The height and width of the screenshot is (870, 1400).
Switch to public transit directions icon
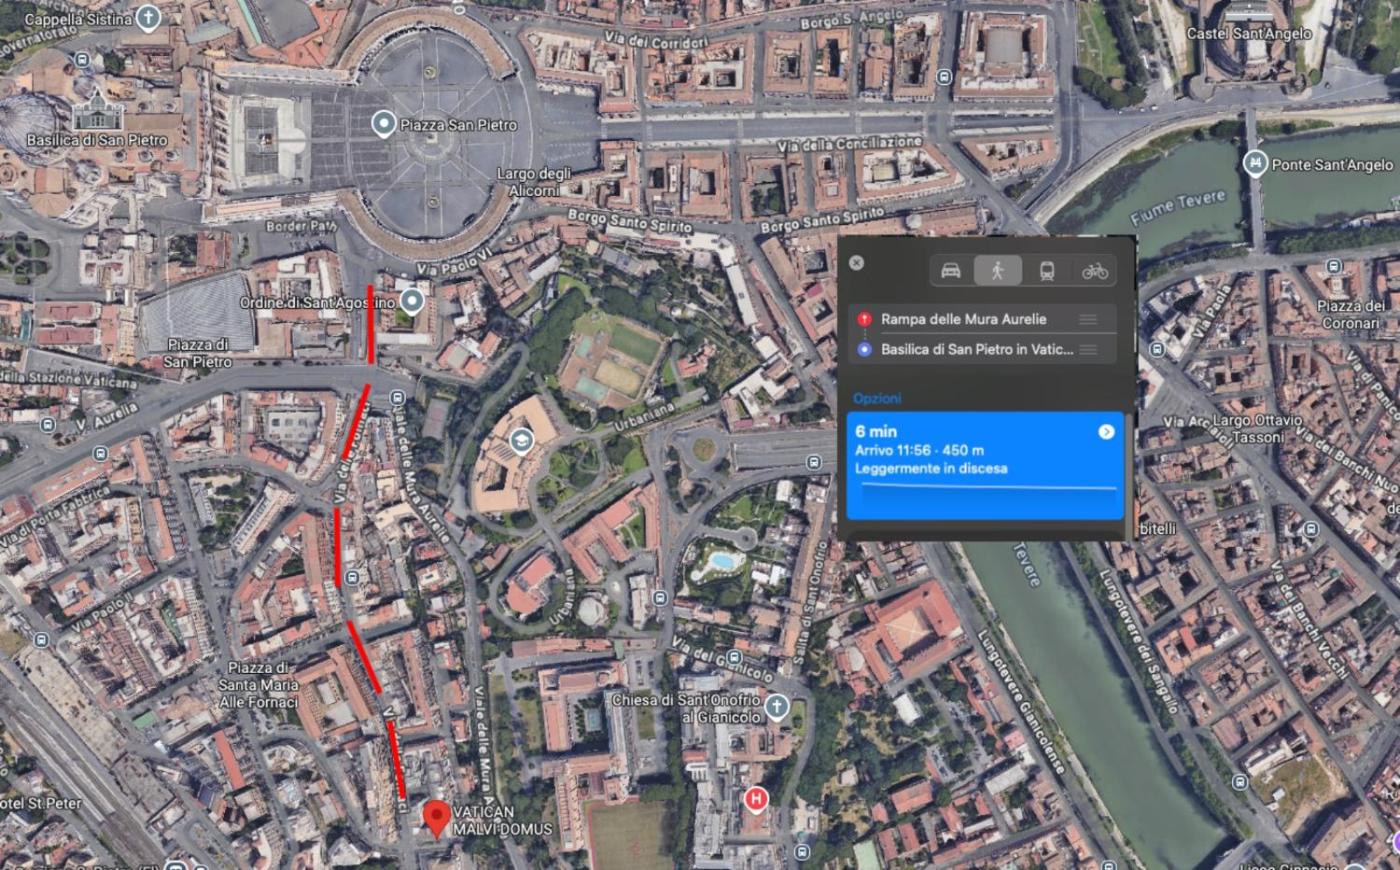tap(1046, 271)
